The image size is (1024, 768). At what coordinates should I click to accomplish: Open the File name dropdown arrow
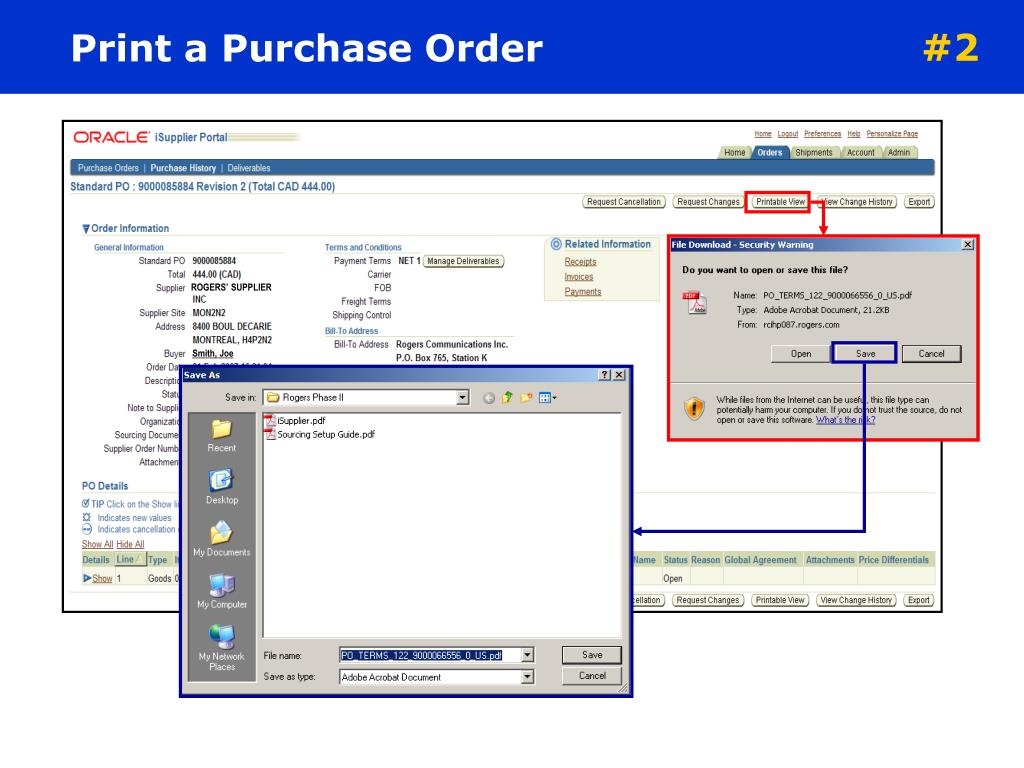pos(528,654)
